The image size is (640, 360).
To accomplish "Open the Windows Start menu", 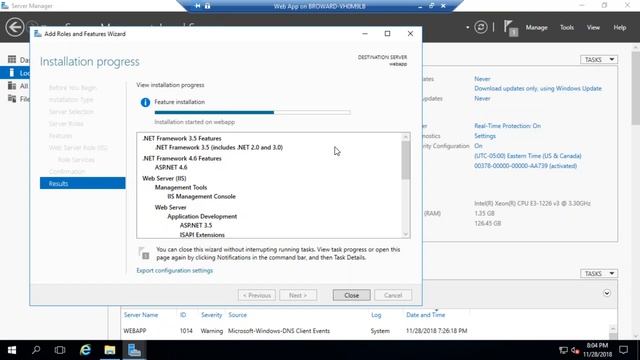I will click(x=12, y=350).
